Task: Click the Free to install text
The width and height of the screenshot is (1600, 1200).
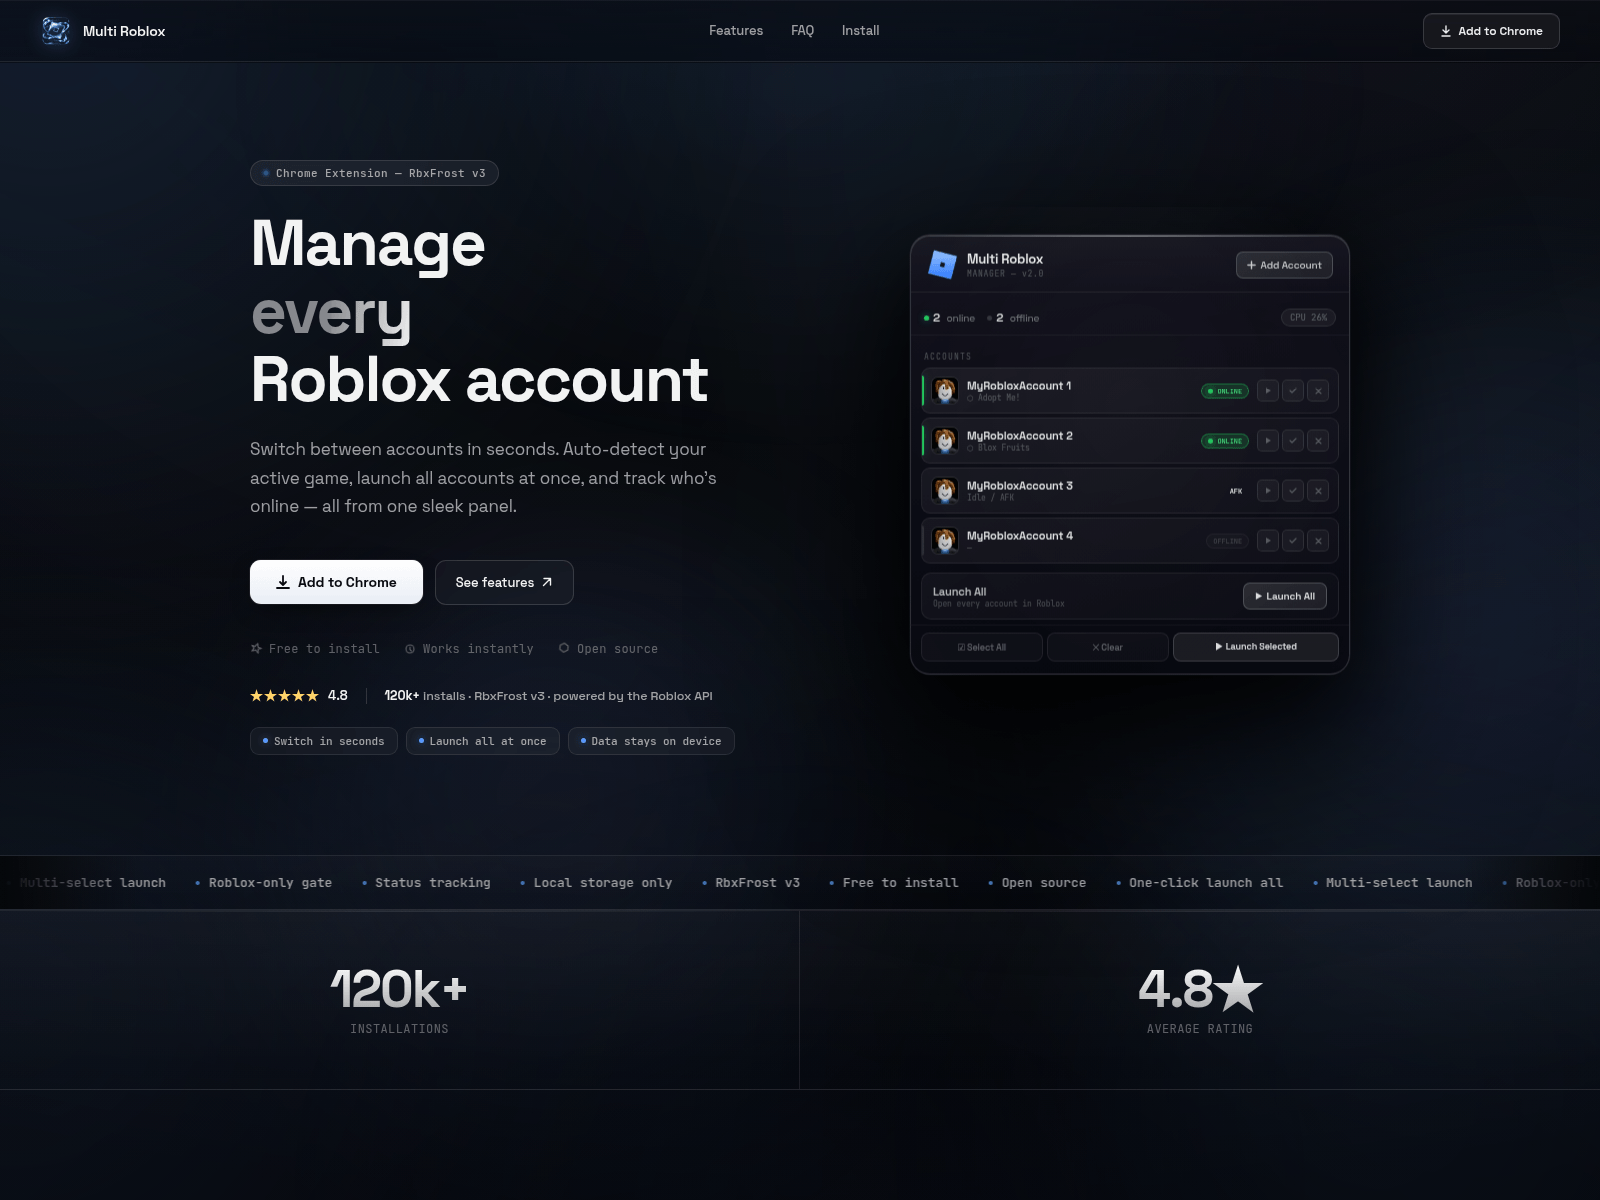Action: click(x=324, y=649)
